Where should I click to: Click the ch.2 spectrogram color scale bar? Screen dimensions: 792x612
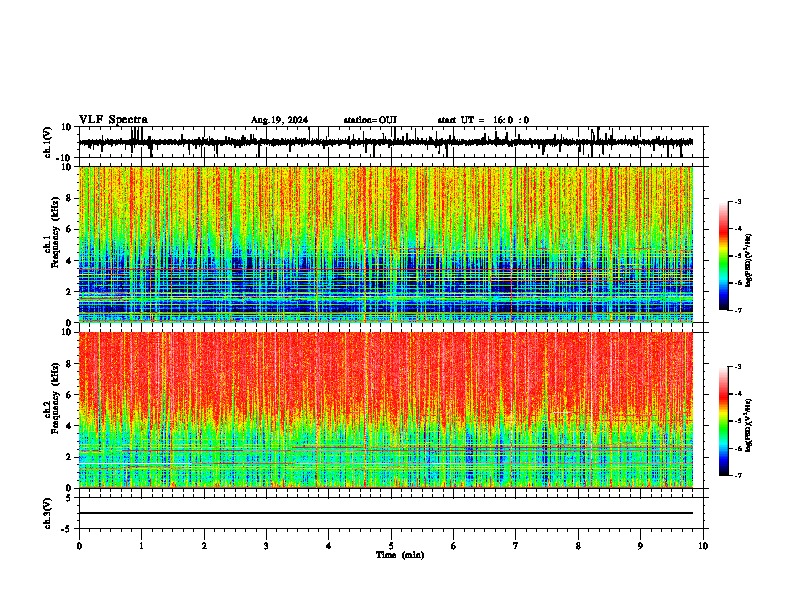724,421
